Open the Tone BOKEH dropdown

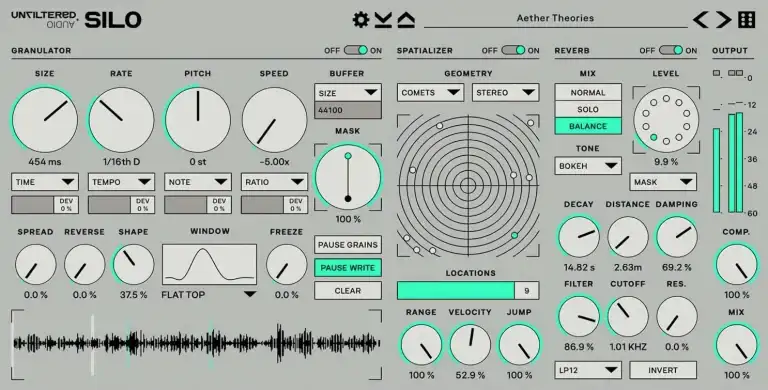tap(588, 166)
